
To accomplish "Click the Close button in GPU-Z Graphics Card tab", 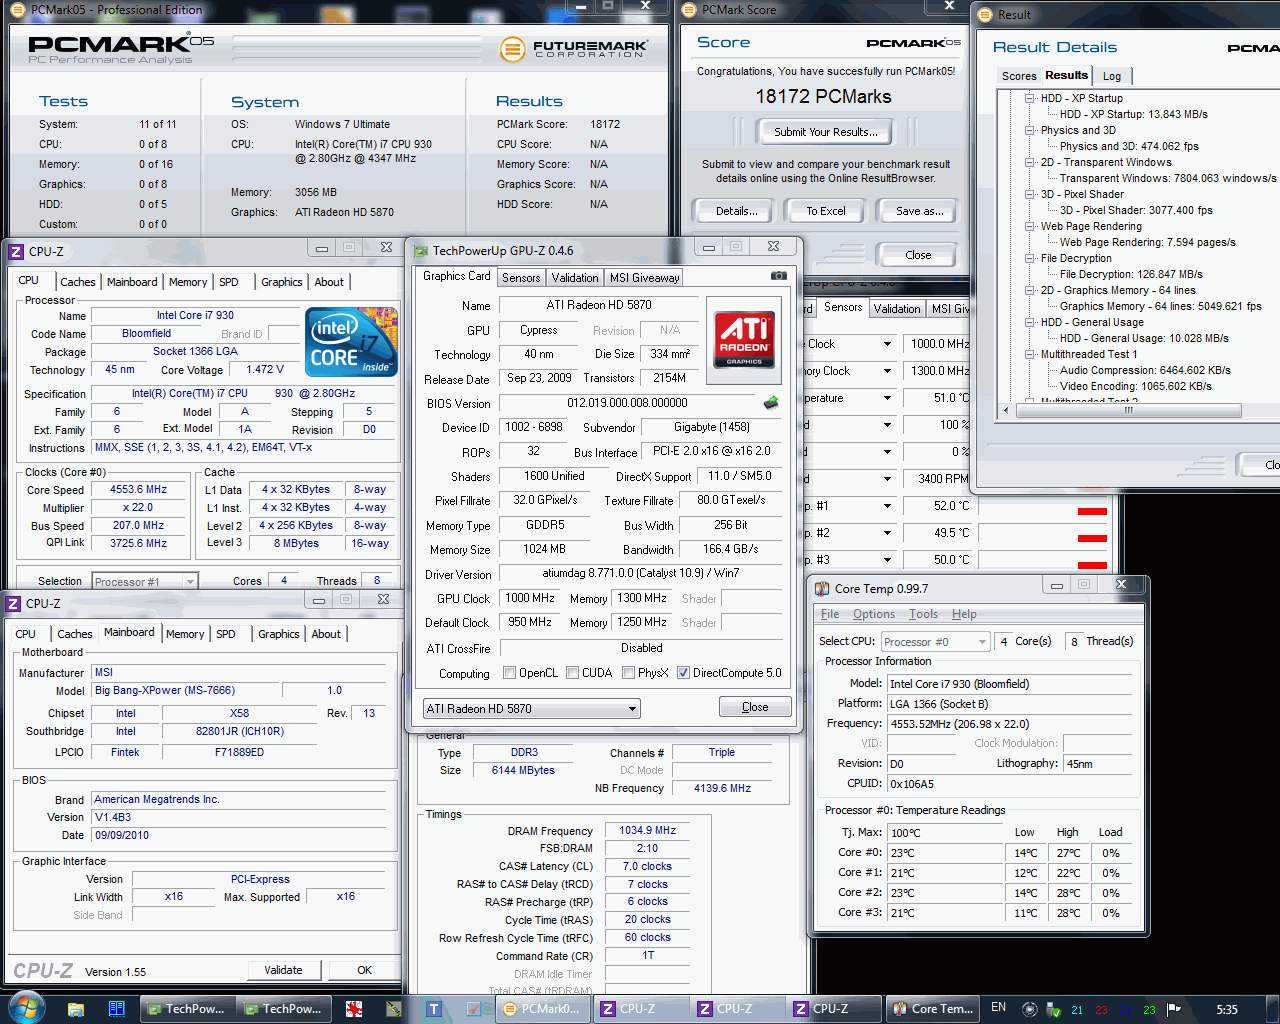I will point(755,707).
